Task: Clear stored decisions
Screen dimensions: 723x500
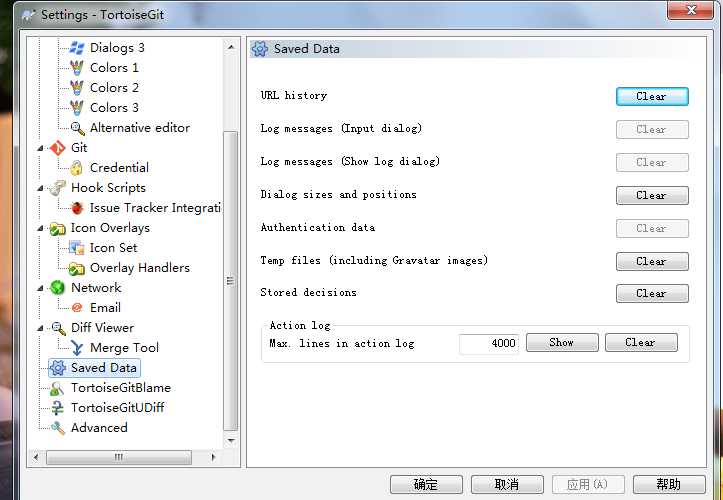Action: coord(652,293)
